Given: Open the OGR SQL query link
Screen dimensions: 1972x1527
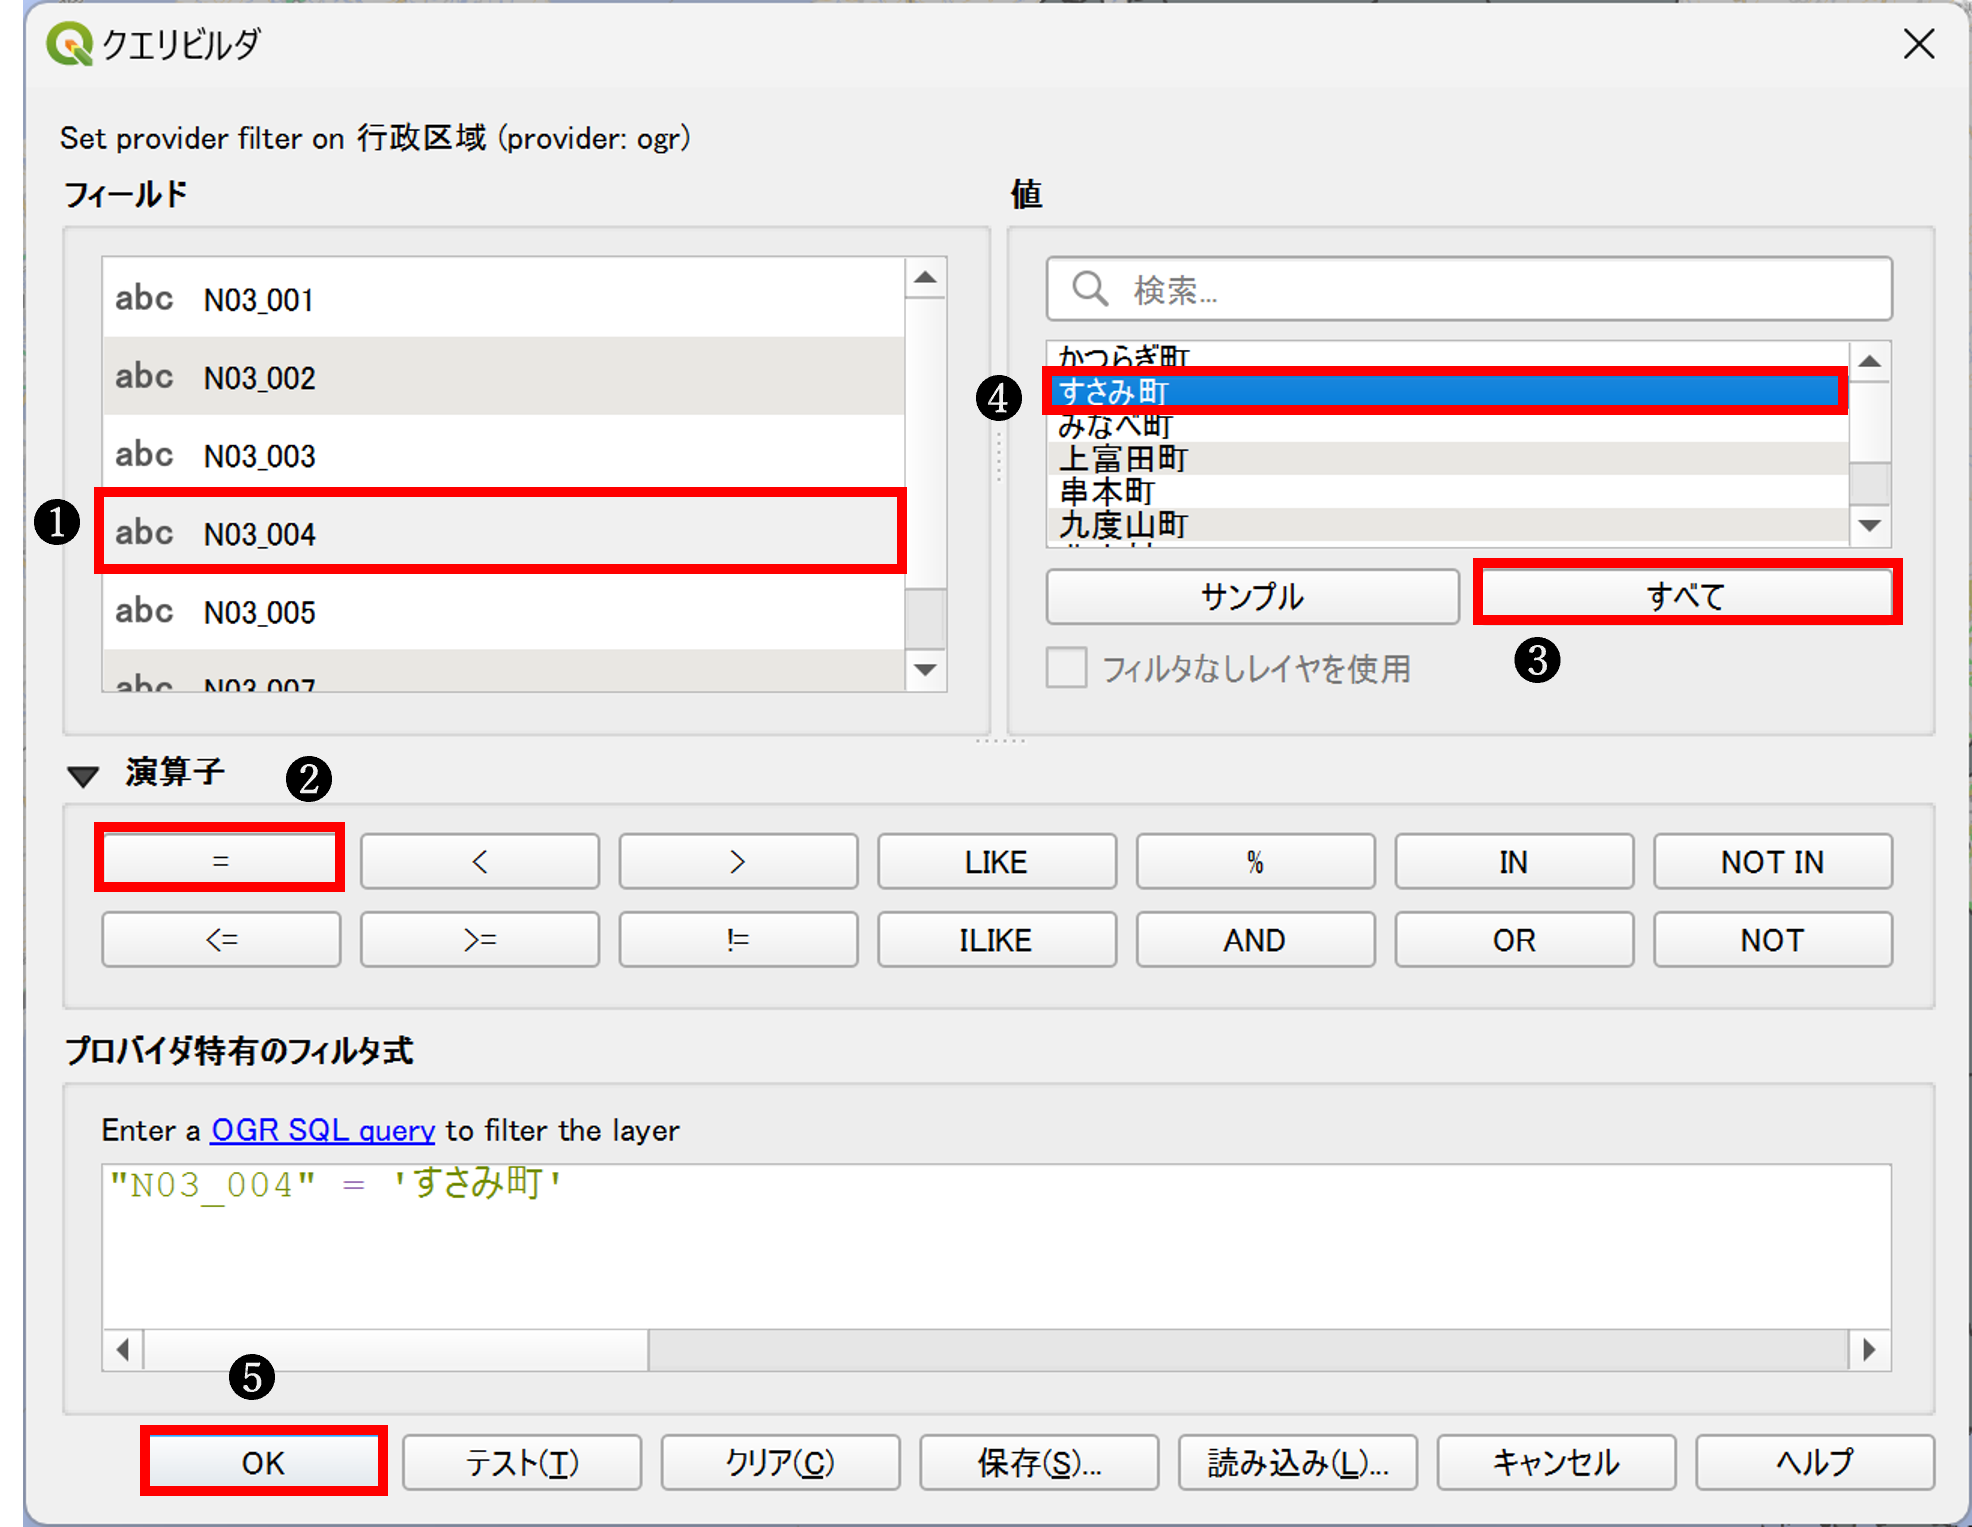Looking at the screenshot, I should click(322, 1130).
